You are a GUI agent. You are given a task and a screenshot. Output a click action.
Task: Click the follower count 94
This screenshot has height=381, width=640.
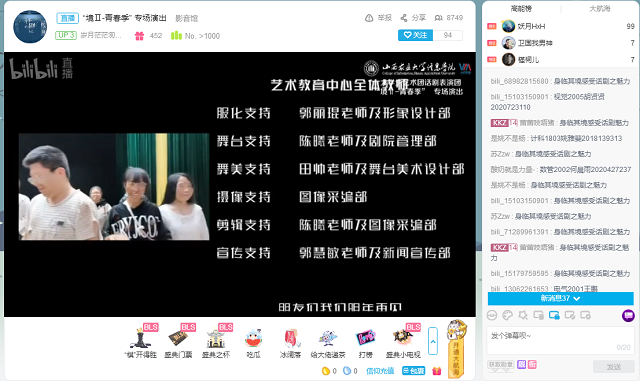(448, 35)
